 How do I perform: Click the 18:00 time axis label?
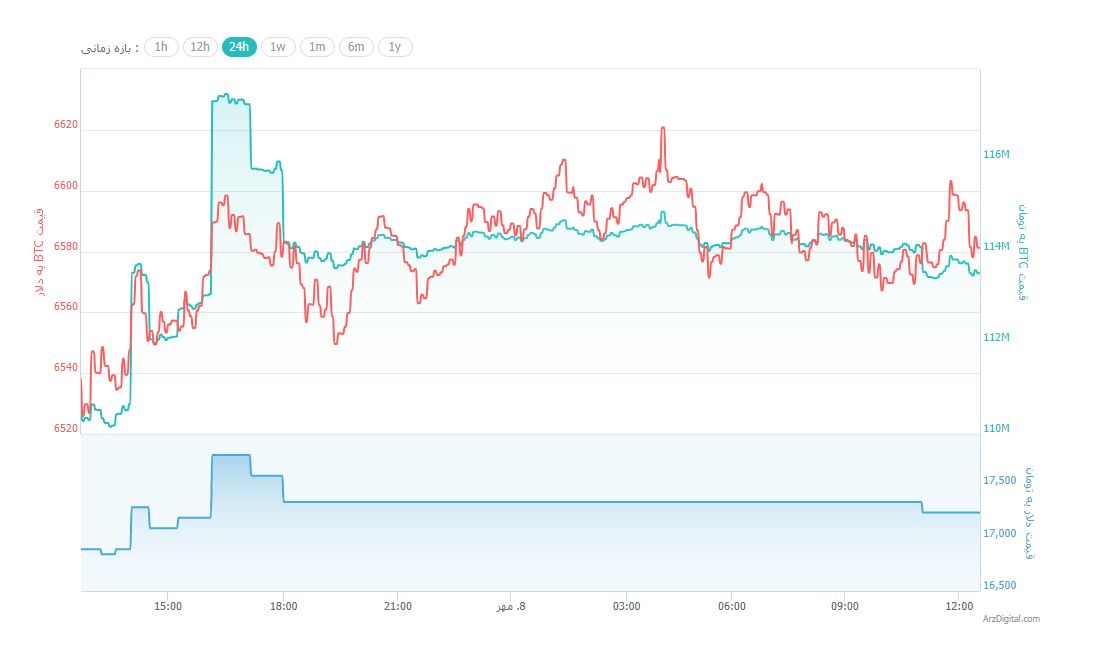(284, 606)
